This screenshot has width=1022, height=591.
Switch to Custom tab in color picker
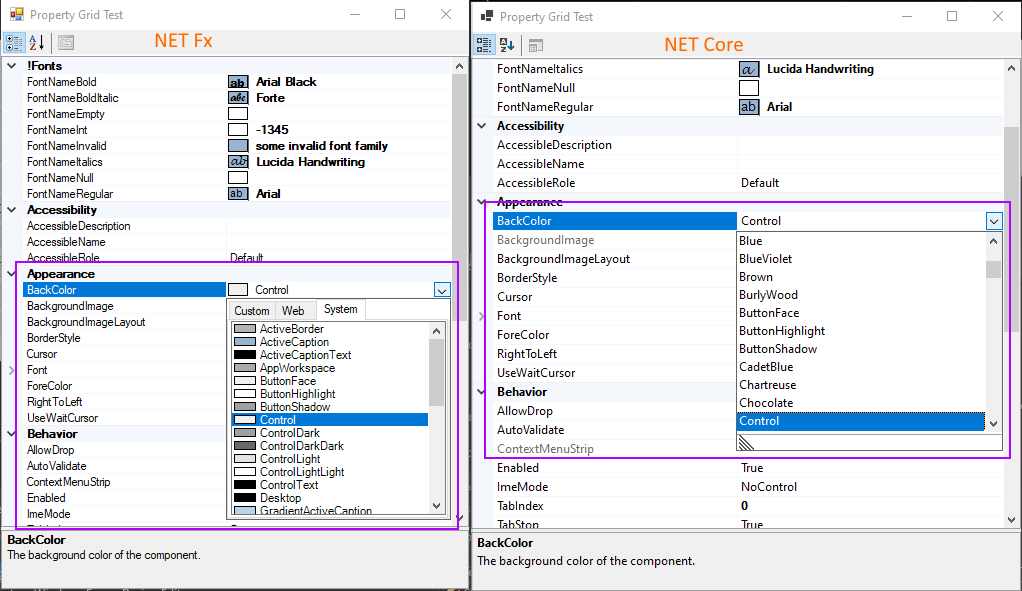tap(252, 311)
